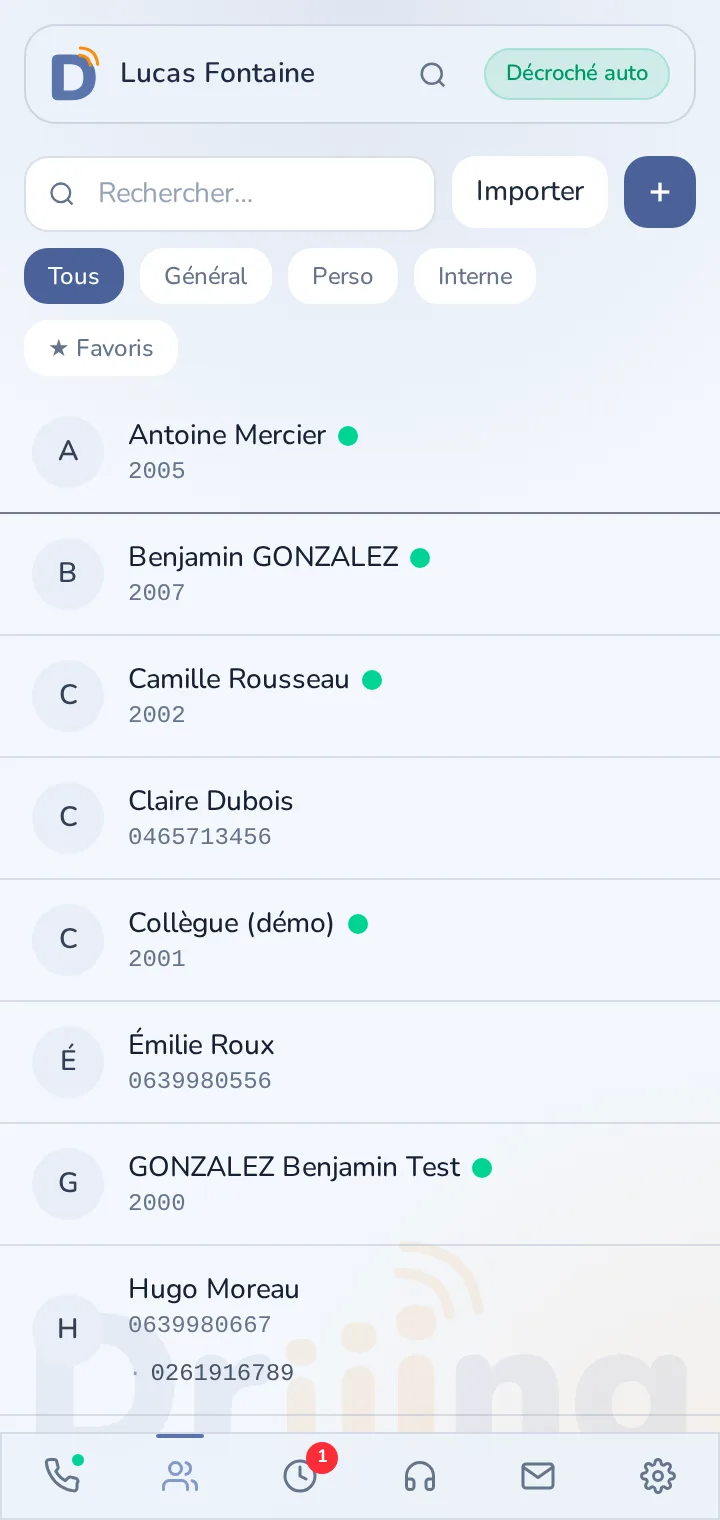
Task: Open the voicemail envelope icon
Action: pos(538,1476)
